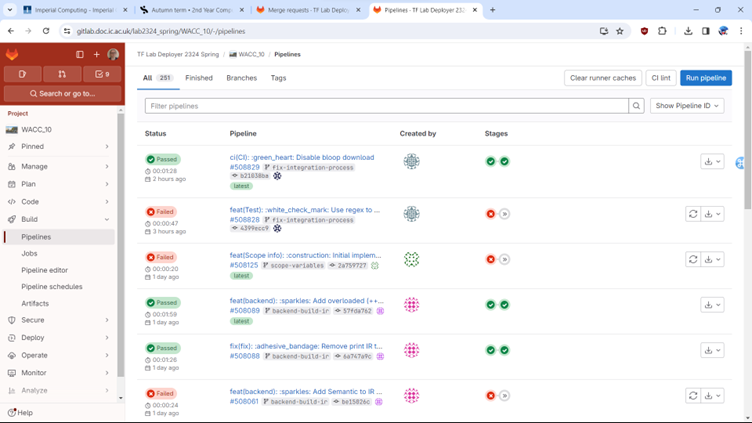Image resolution: width=752 pixels, height=423 pixels.
Task: Click Clear runner caches button
Action: [602, 78]
